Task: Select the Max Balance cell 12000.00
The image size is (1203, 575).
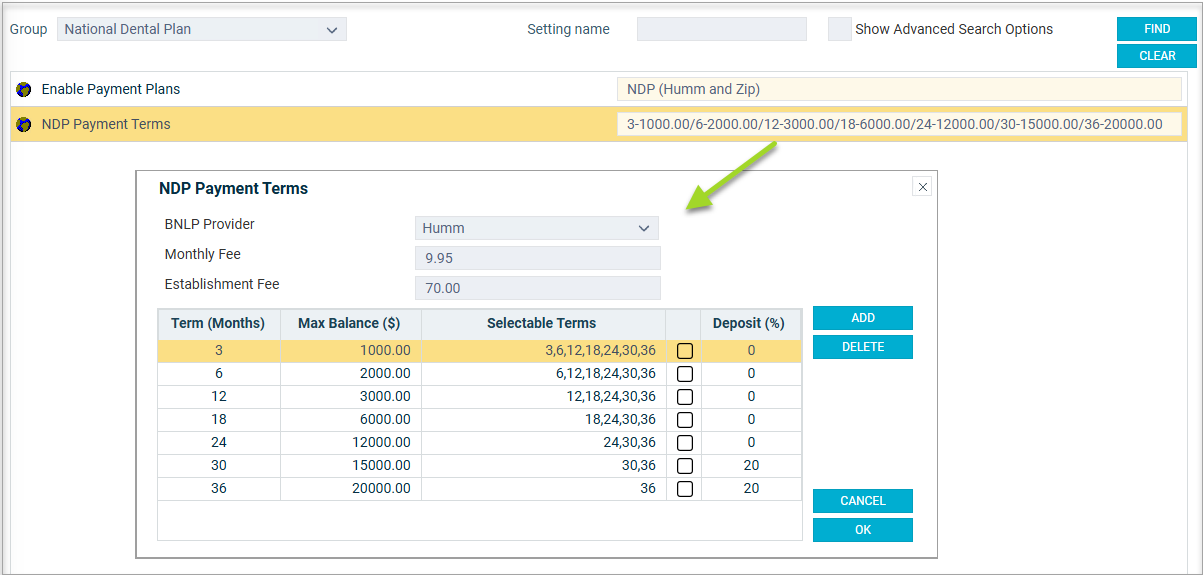Action: coord(350,443)
